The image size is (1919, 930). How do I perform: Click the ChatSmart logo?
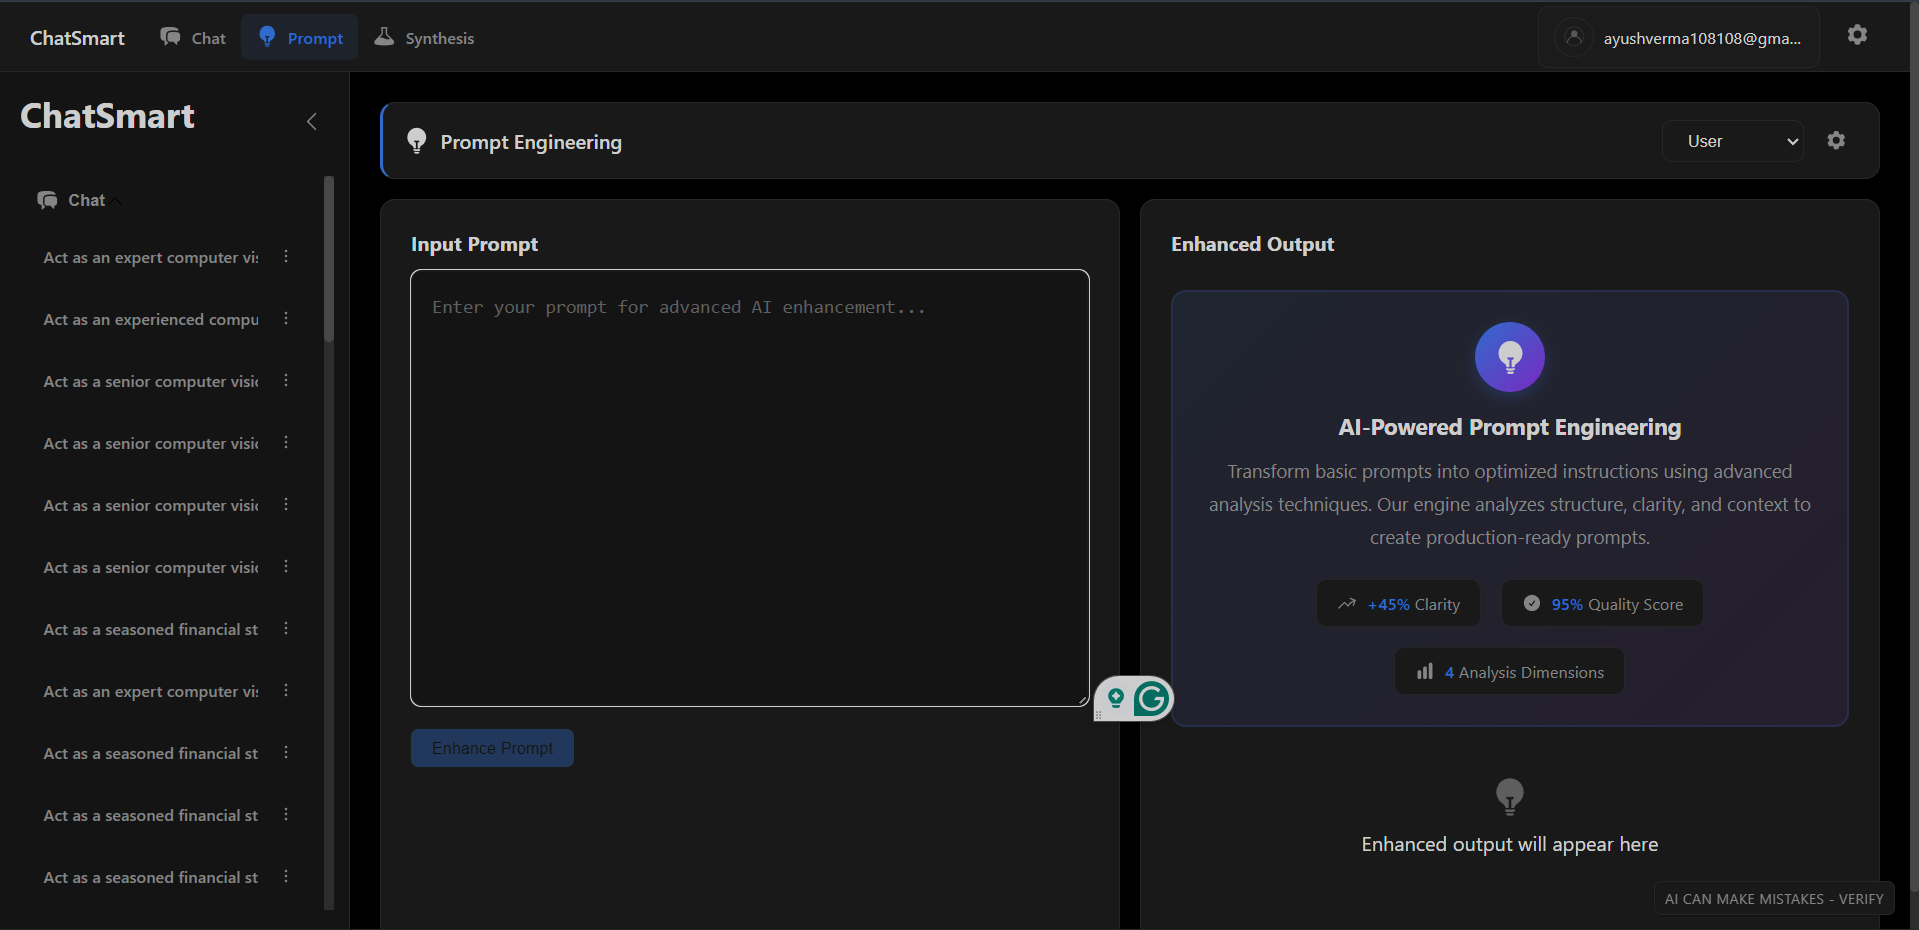click(x=76, y=37)
